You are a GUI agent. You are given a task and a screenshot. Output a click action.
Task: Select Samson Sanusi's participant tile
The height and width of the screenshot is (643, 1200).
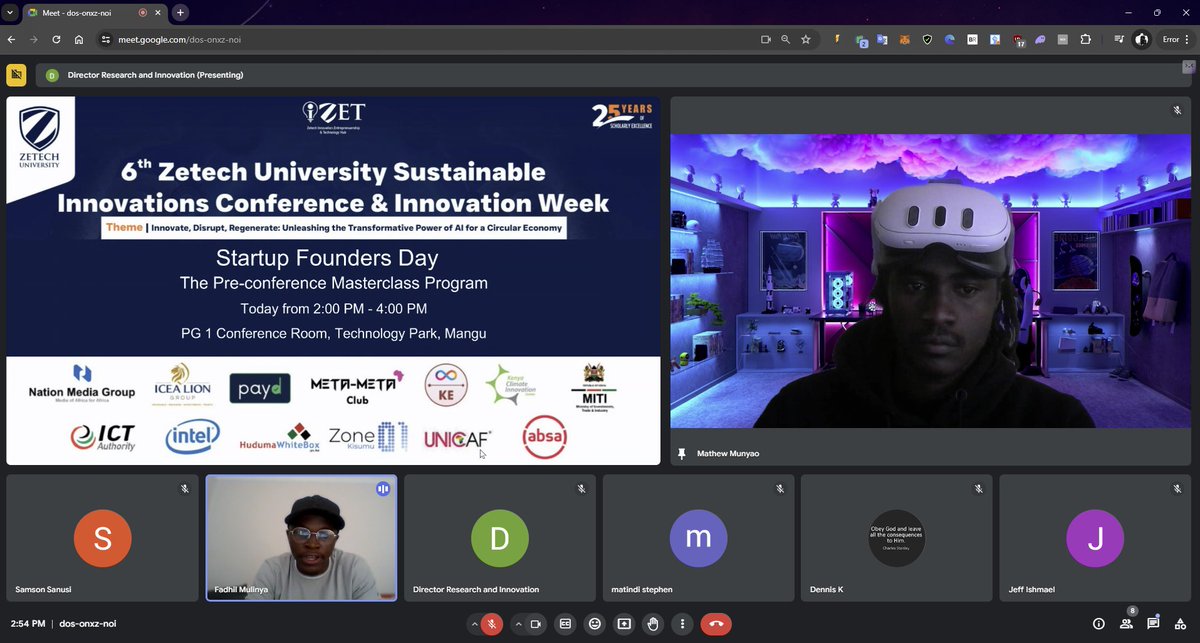(x=102, y=538)
